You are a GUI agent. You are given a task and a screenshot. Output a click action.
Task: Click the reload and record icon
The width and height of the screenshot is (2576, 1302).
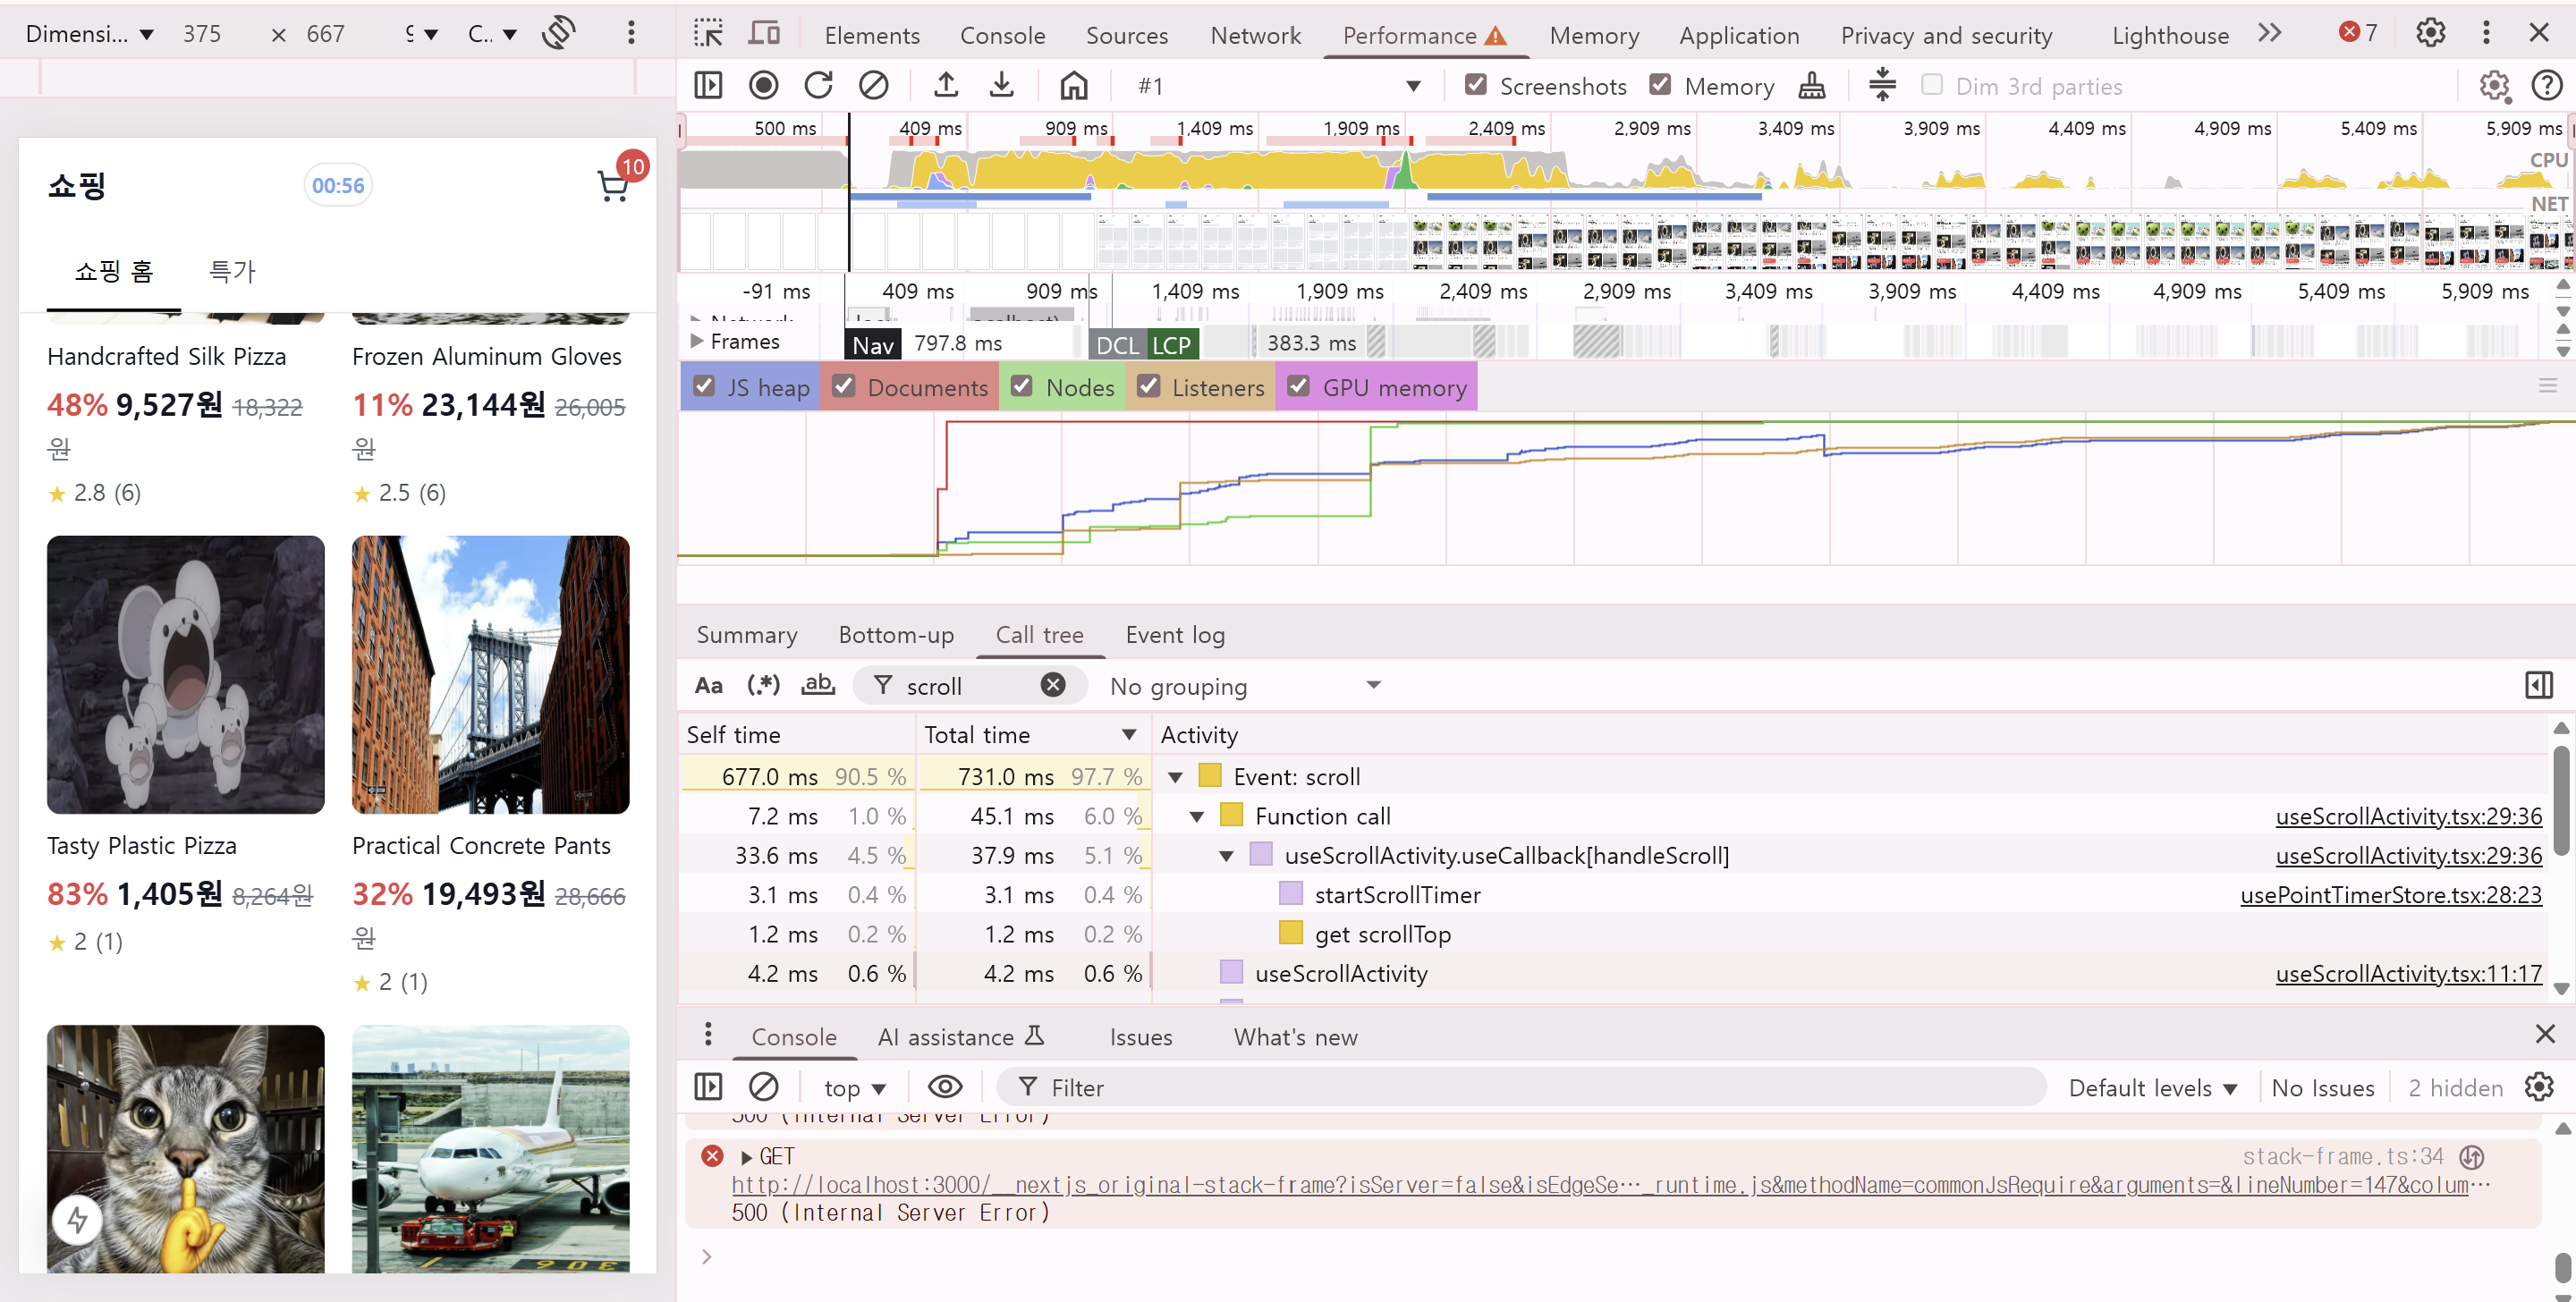pos(818,86)
